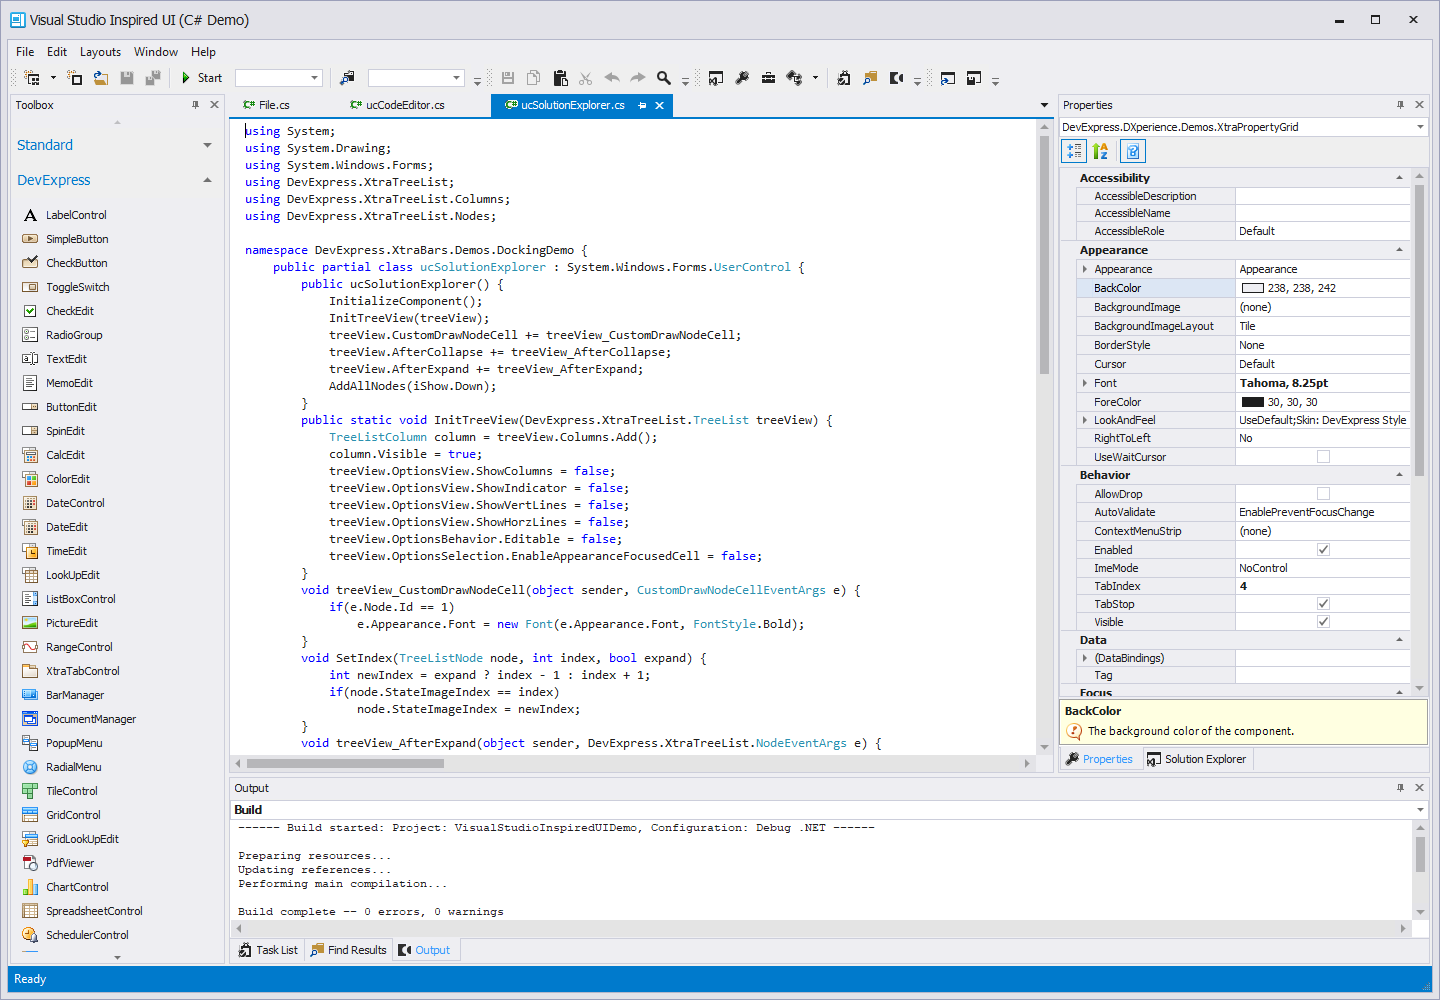Screen dimensions: 1440x1000
Task: Click the BackColor color swatch
Action: (1254, 287)
